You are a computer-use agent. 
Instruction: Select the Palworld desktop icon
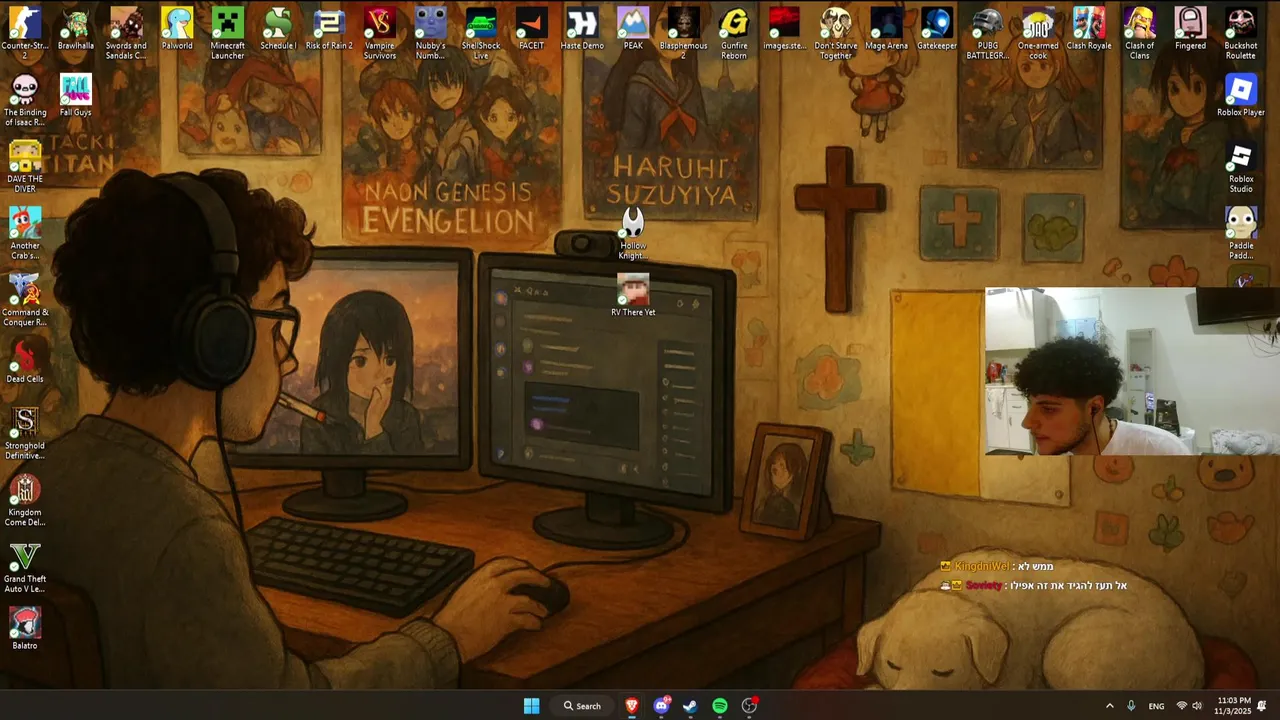pyautogui.click(x=177, y=28)
